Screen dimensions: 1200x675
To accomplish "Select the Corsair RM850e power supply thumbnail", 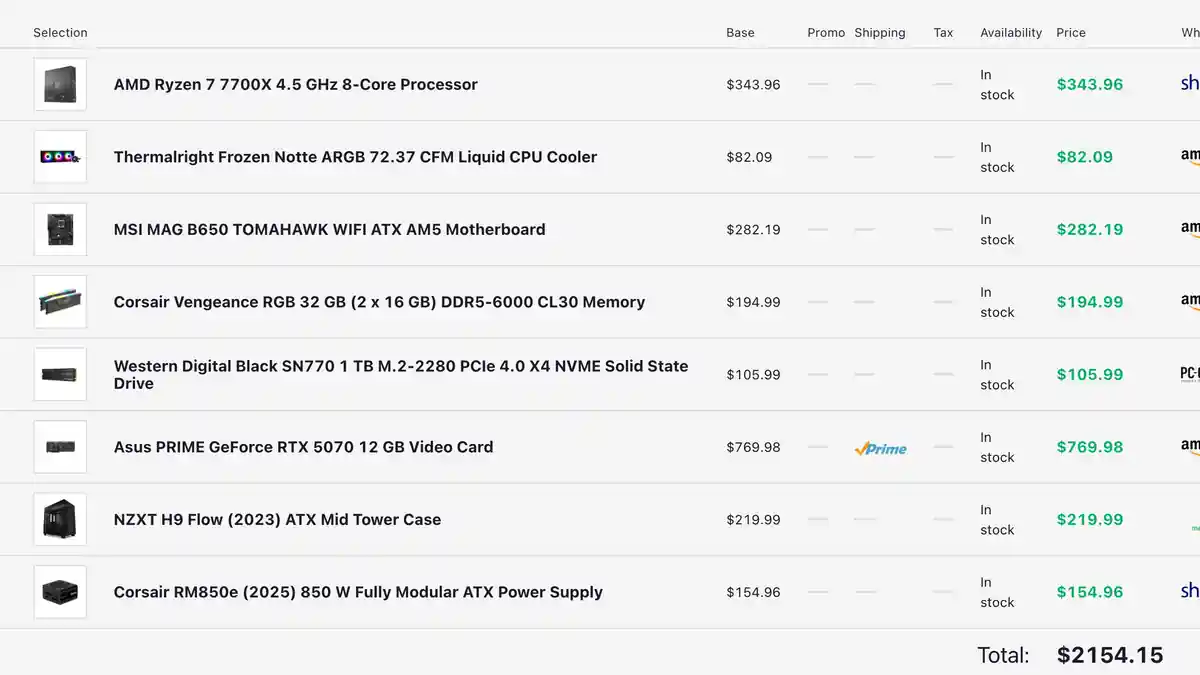I will coord(60,592).
